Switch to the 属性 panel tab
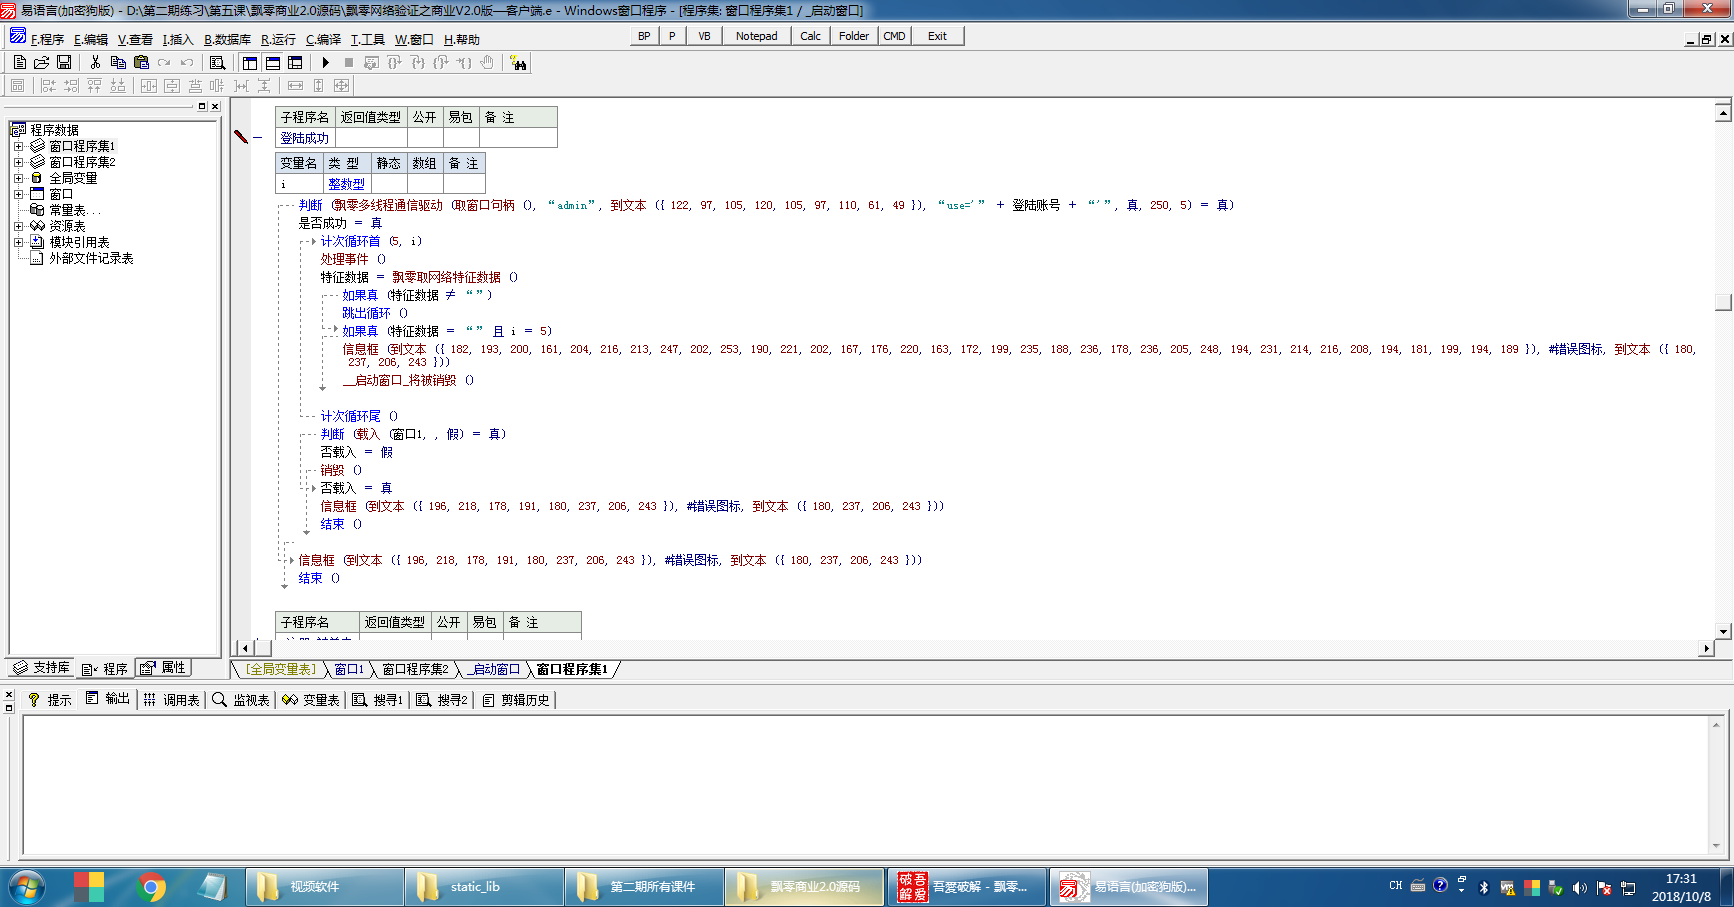The image size is (1734, 907). point(163,668)
